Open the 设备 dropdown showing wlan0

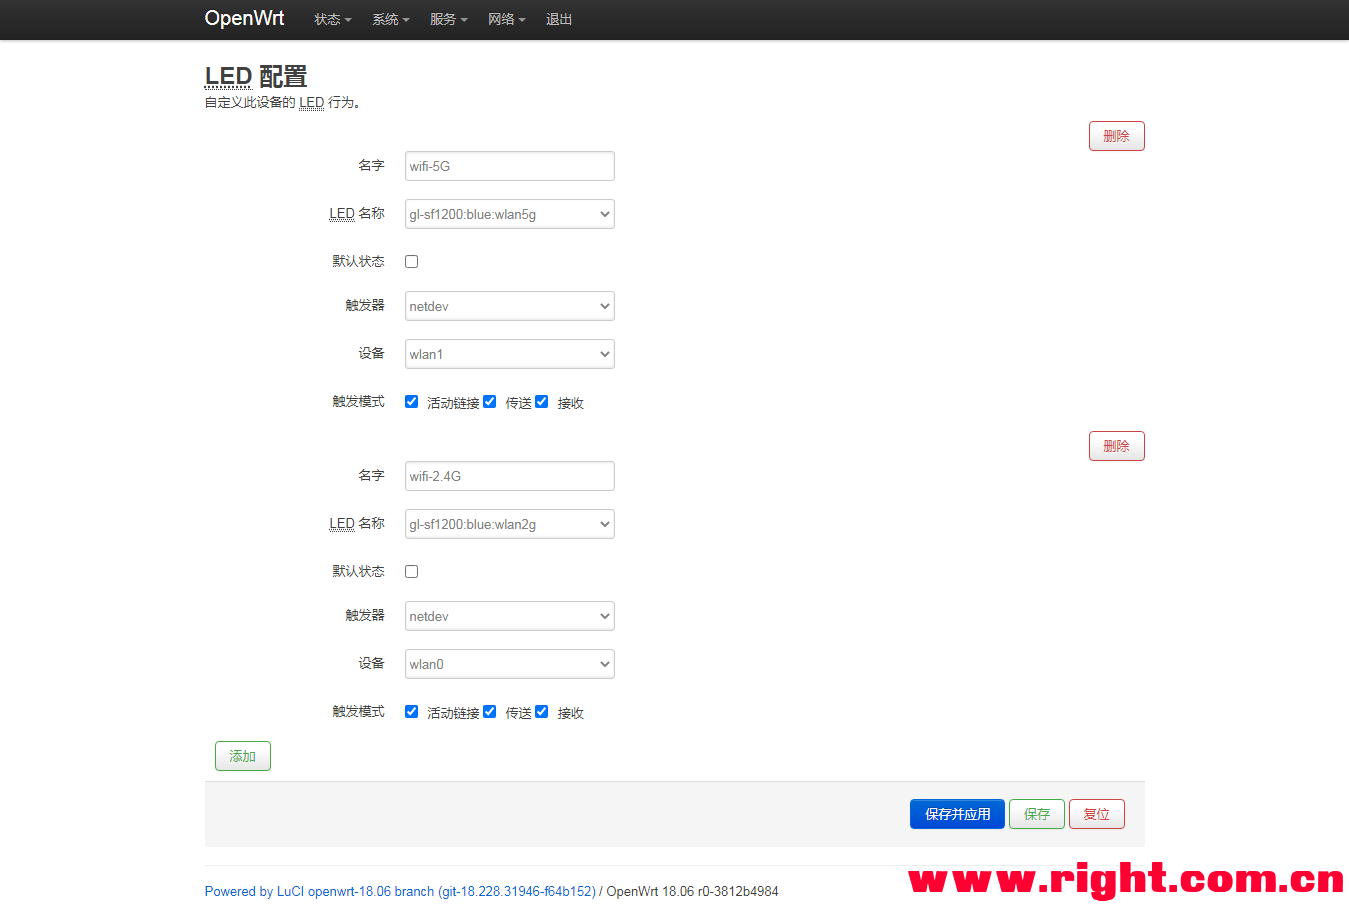pos(509,664)
